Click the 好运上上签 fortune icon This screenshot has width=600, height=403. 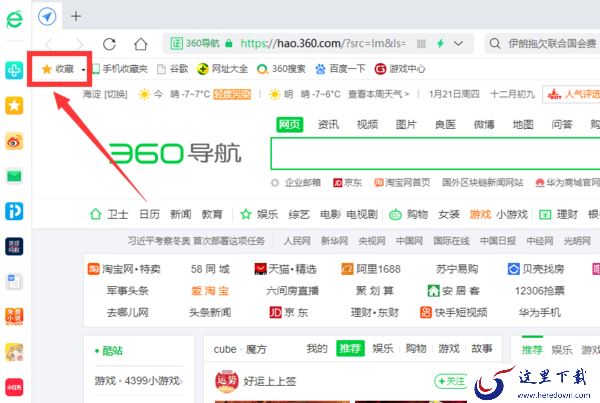(x=227, y=381)
